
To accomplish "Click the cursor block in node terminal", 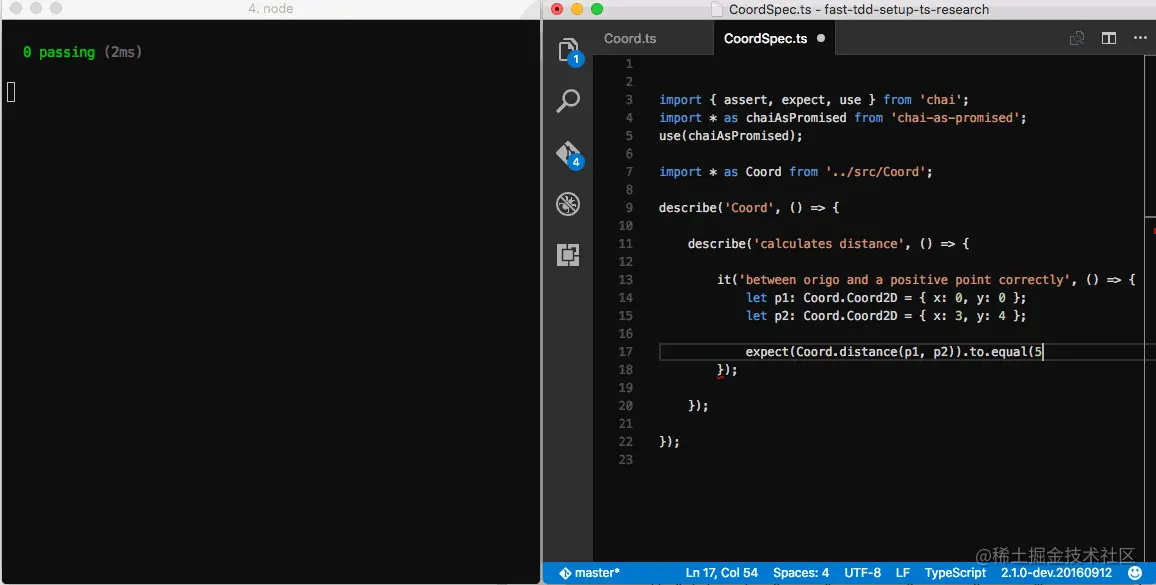I will pyautogui.click(x=11, y=92).
